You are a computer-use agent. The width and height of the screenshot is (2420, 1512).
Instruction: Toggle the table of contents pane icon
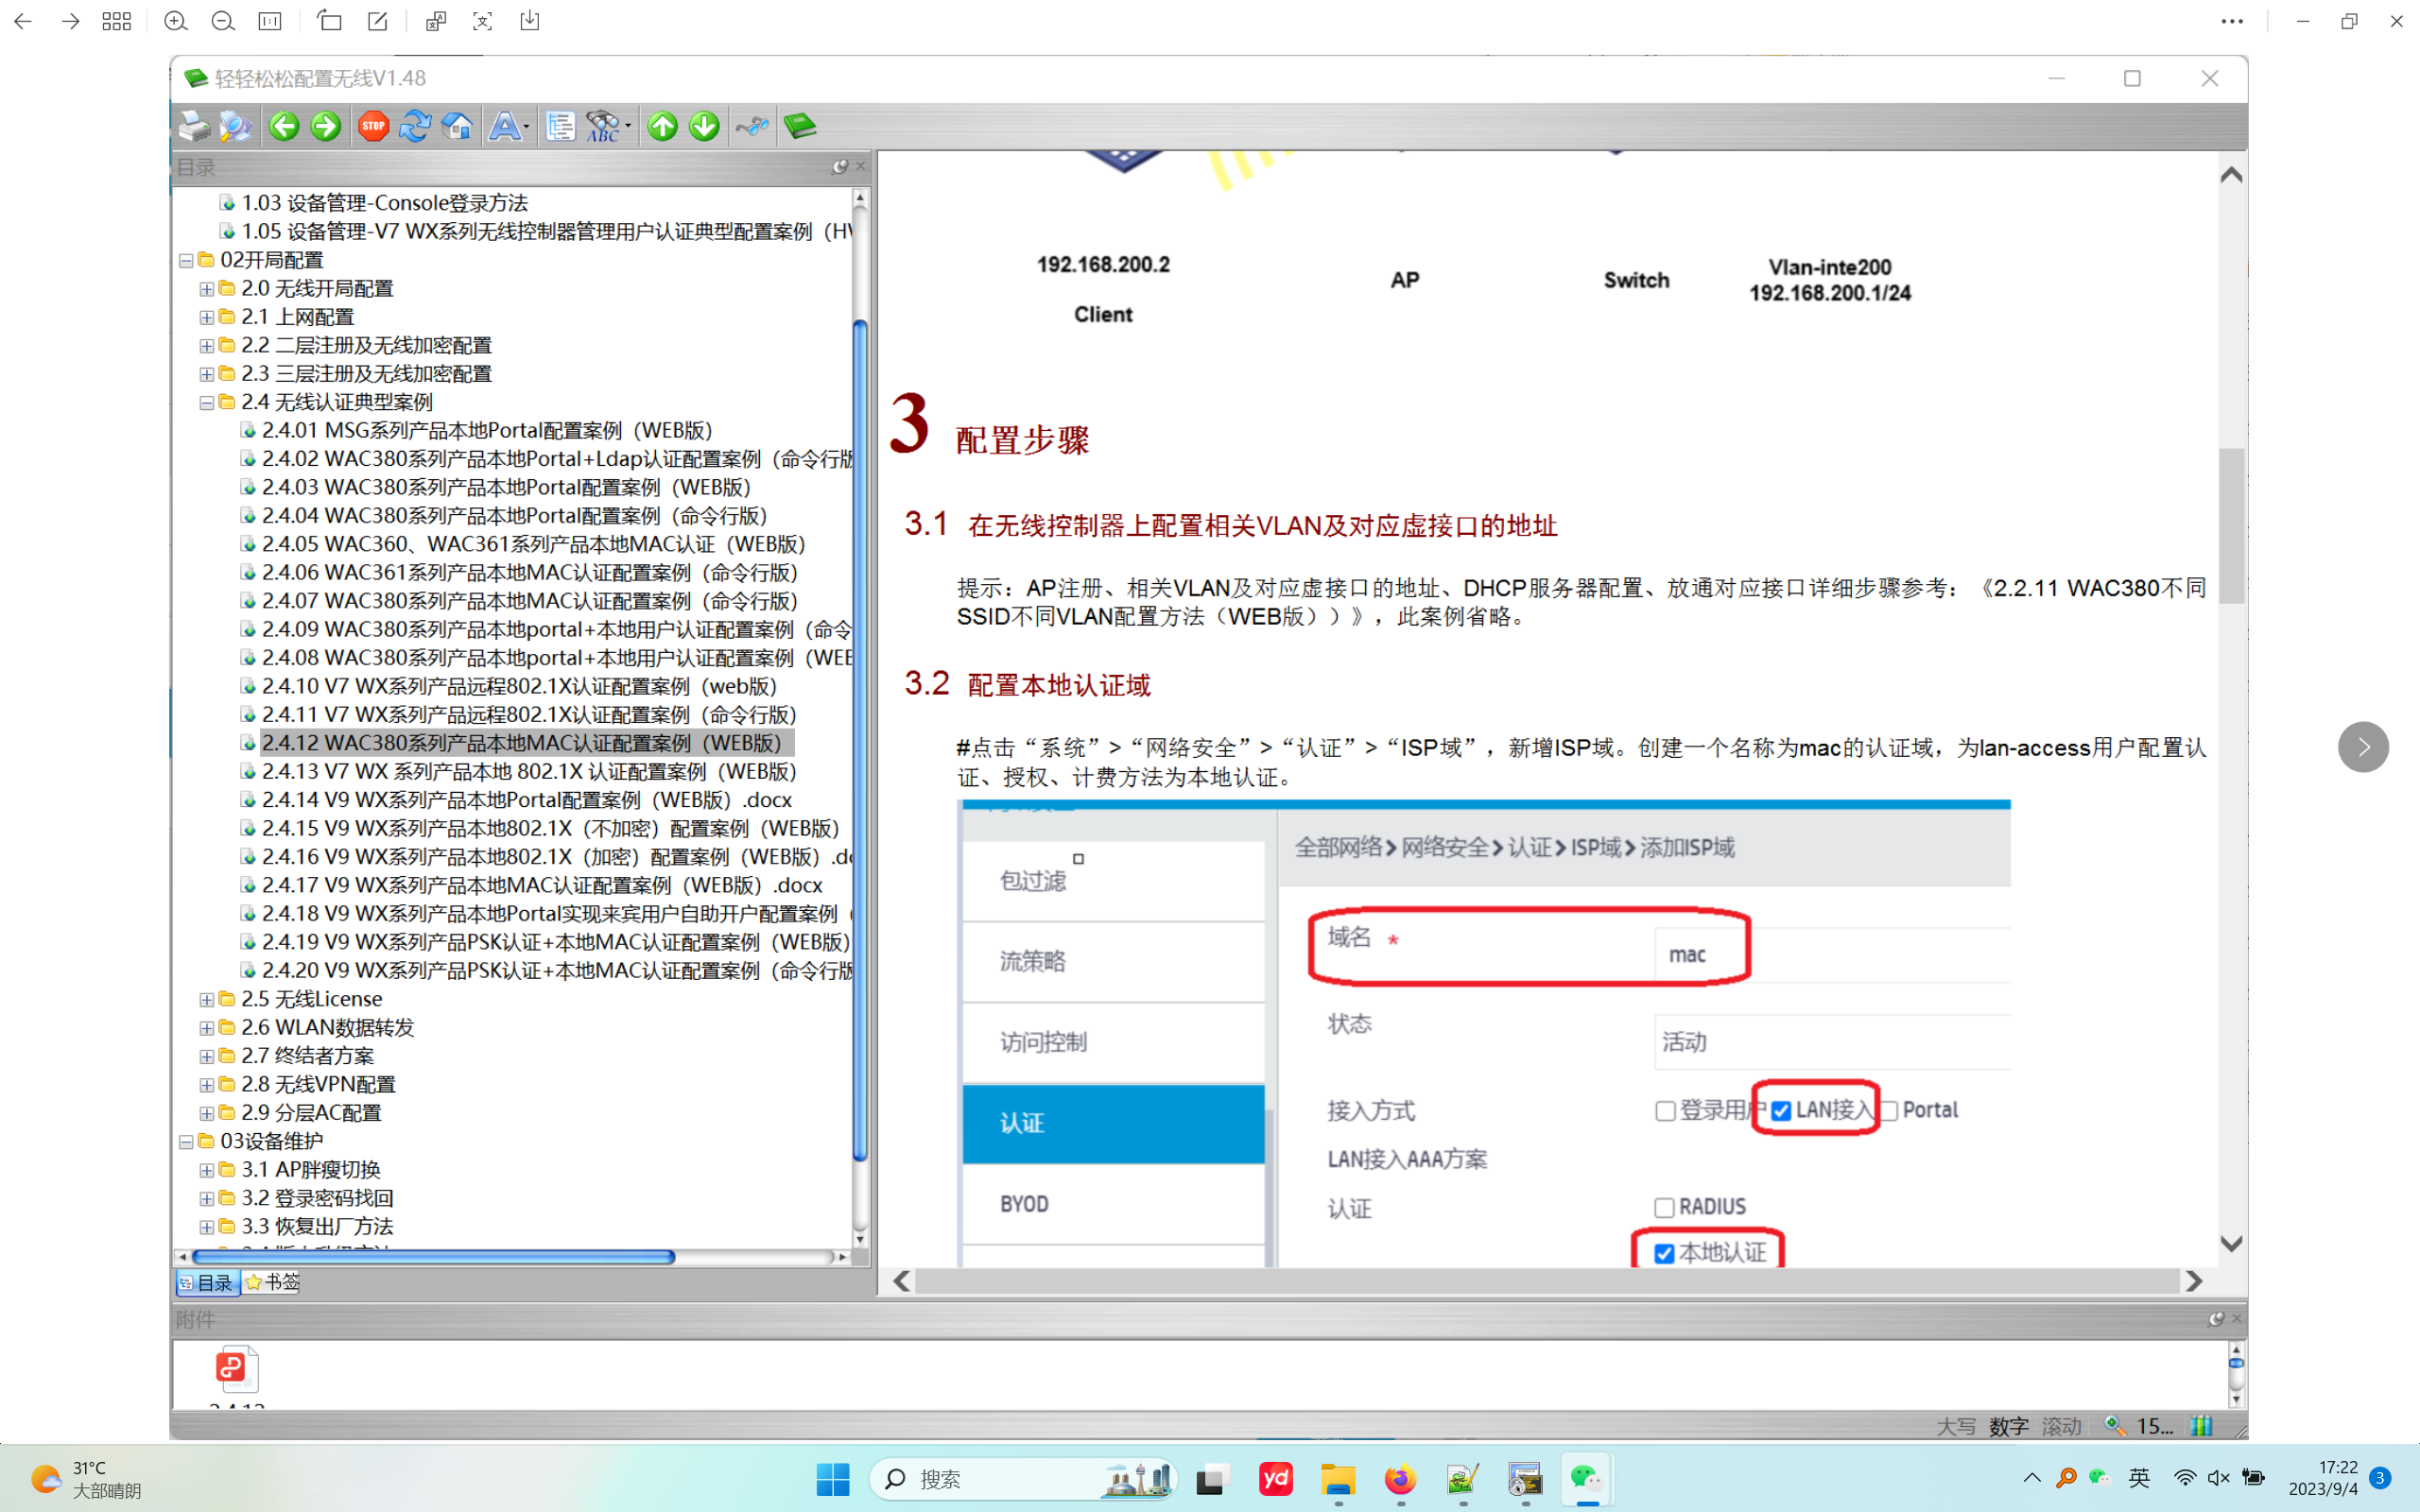(x=560, y=127)
